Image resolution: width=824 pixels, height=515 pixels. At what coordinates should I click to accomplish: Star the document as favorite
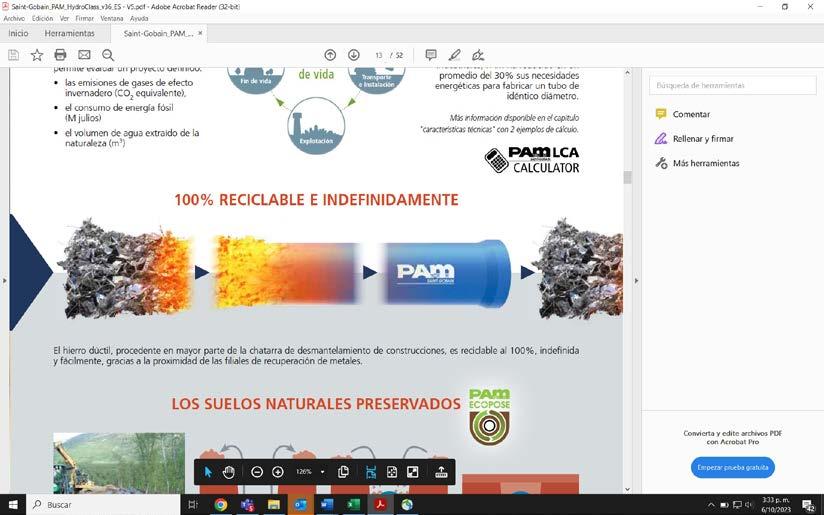click(x=37, y=55)
